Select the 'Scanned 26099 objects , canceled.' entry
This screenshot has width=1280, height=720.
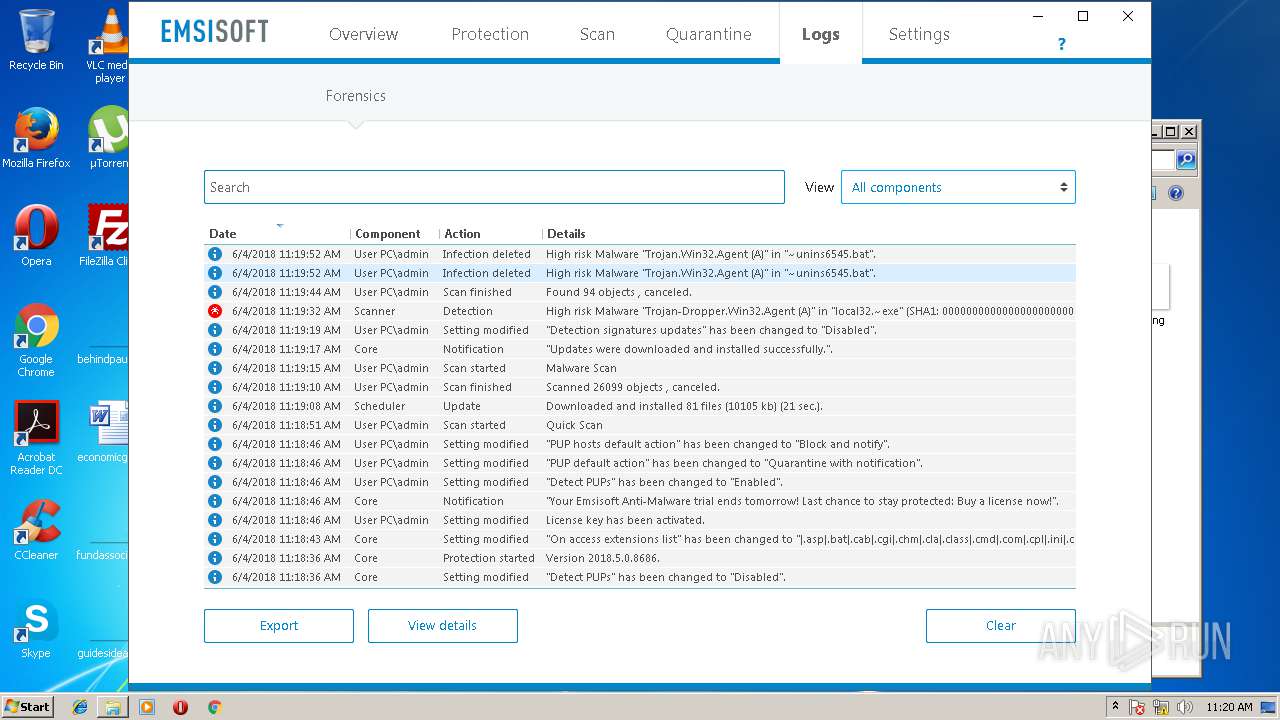point(640,387)
